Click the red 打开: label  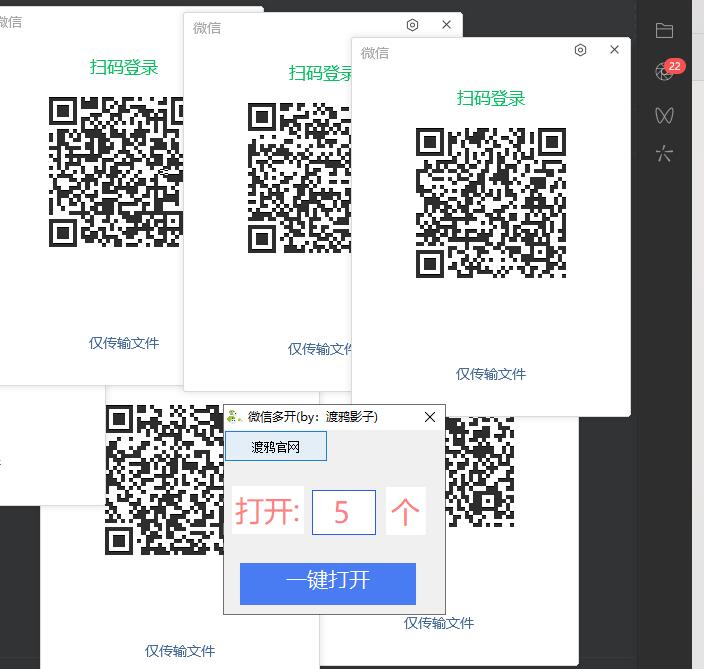pos(267,511)
